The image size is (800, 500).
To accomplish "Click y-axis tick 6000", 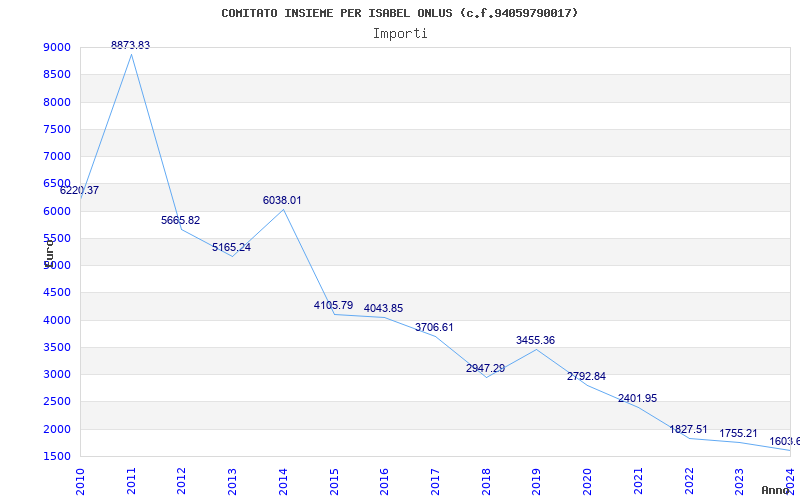I will (x=57, y=211).
